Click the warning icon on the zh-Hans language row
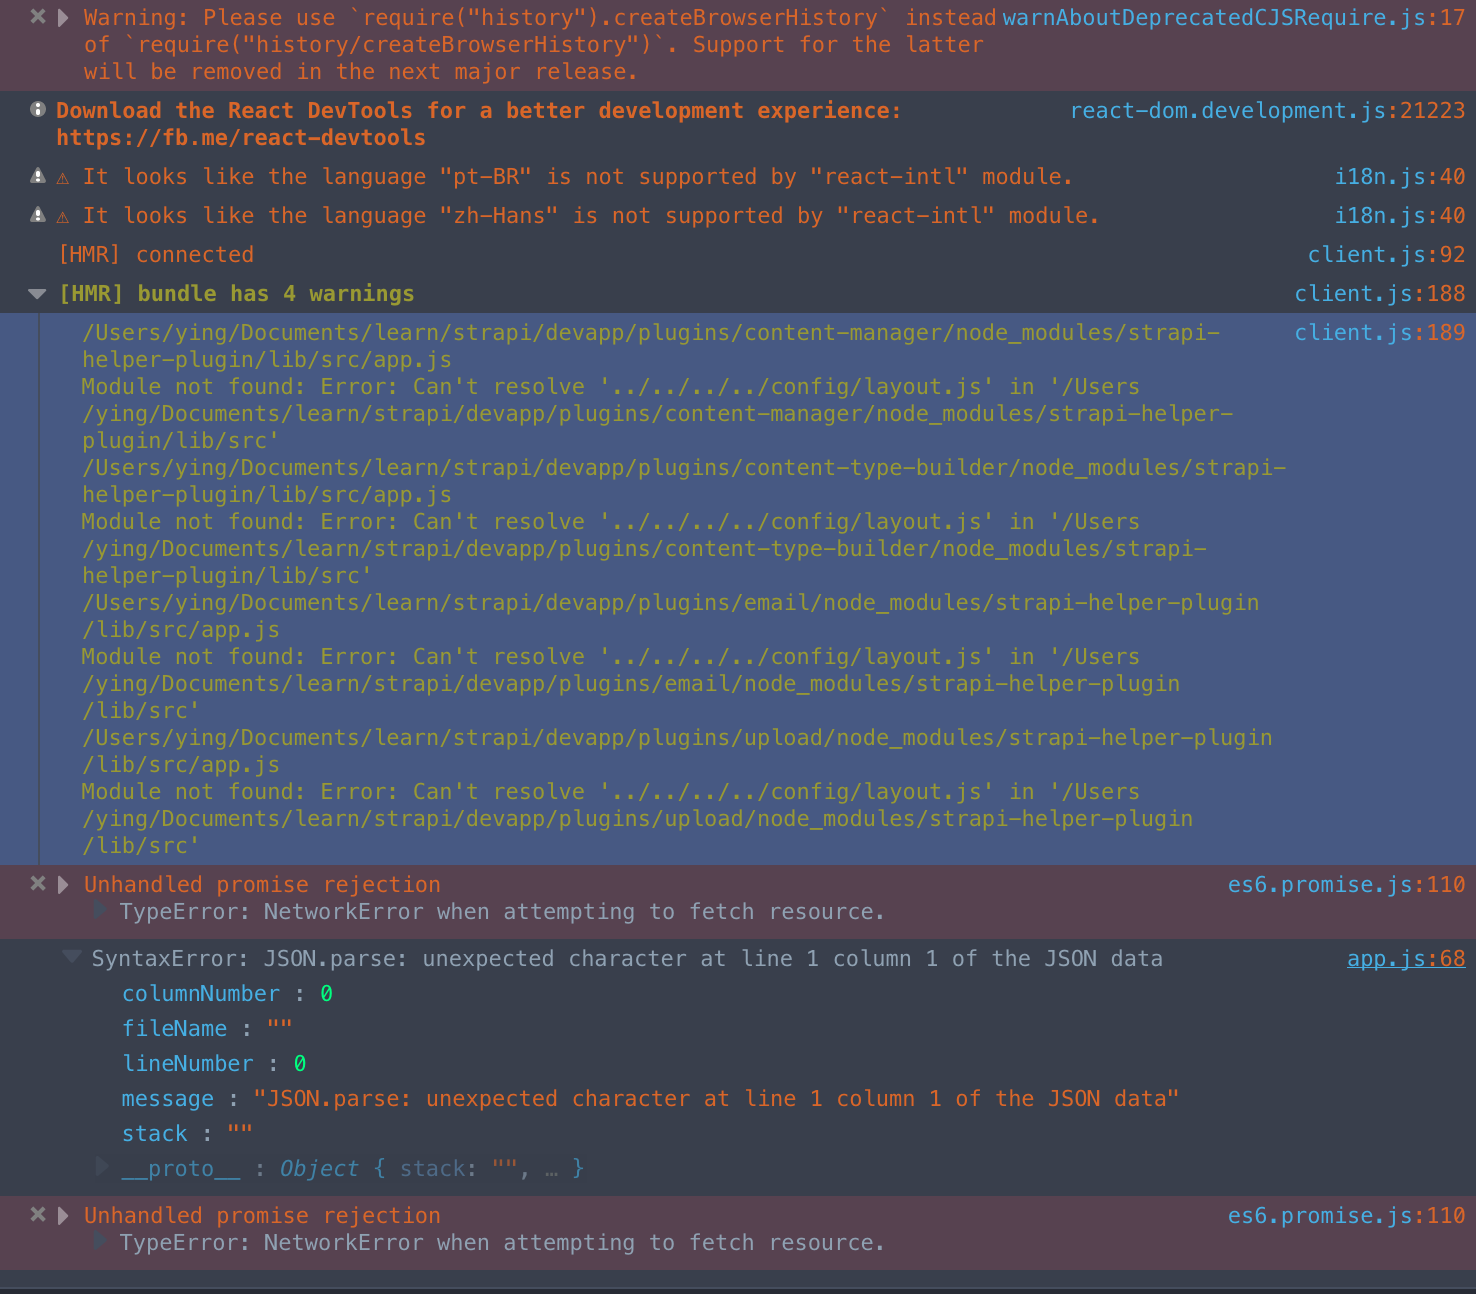Viewport: 1476px width, 1294px height. tap(38, 215)
